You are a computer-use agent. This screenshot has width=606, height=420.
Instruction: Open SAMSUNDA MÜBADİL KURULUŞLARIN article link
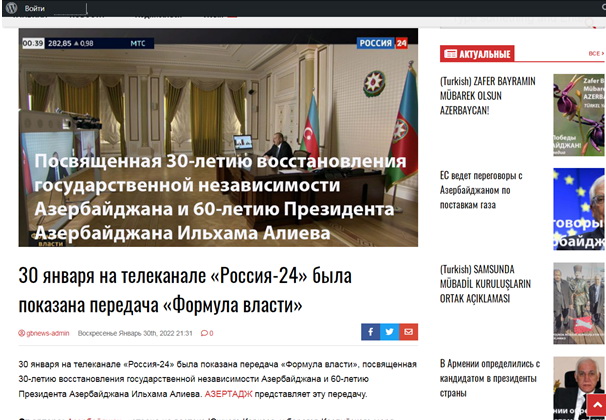tap(485, 284)
